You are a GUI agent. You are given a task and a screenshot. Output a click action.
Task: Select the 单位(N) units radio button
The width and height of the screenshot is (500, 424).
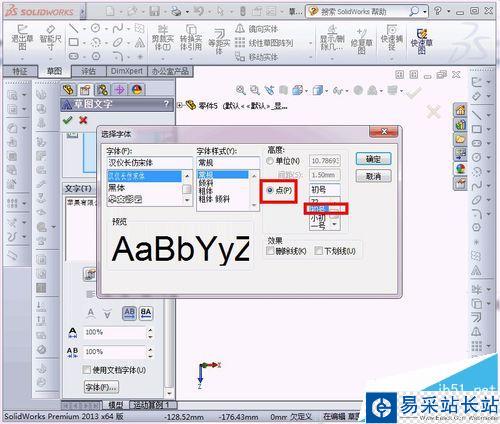click(270, 161)
